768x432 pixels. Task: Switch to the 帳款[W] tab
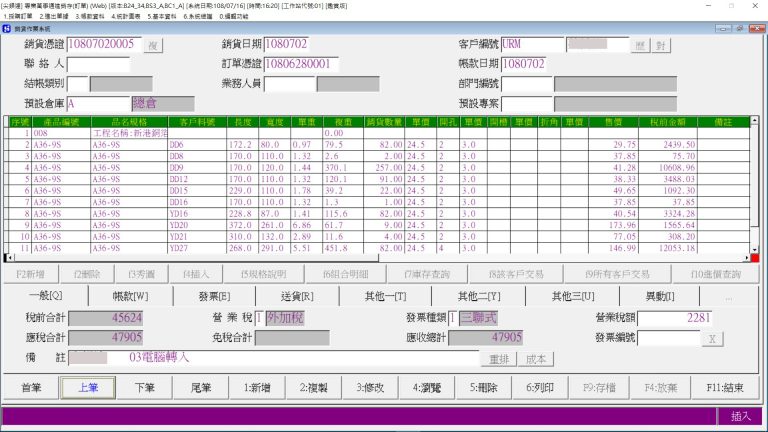click(130, 296)
